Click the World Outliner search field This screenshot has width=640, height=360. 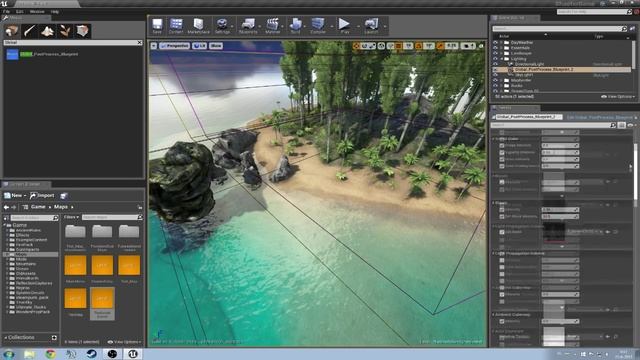click(559, 29)
